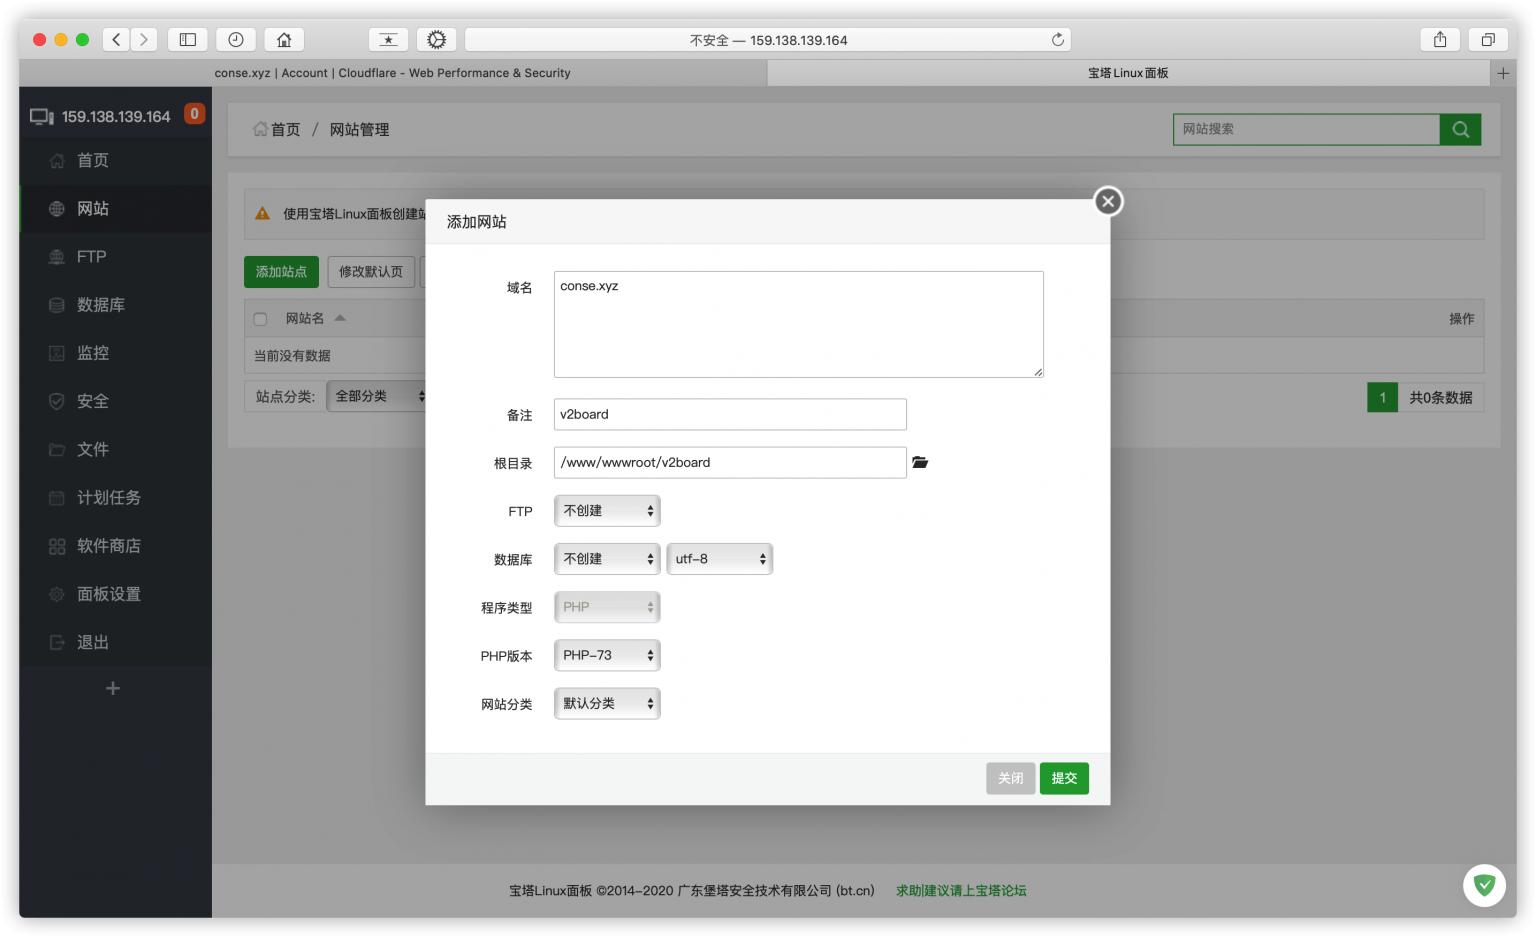
Task: Switch to the 宝塔Linux面板 browser tab
Action: coord(1127,73)
